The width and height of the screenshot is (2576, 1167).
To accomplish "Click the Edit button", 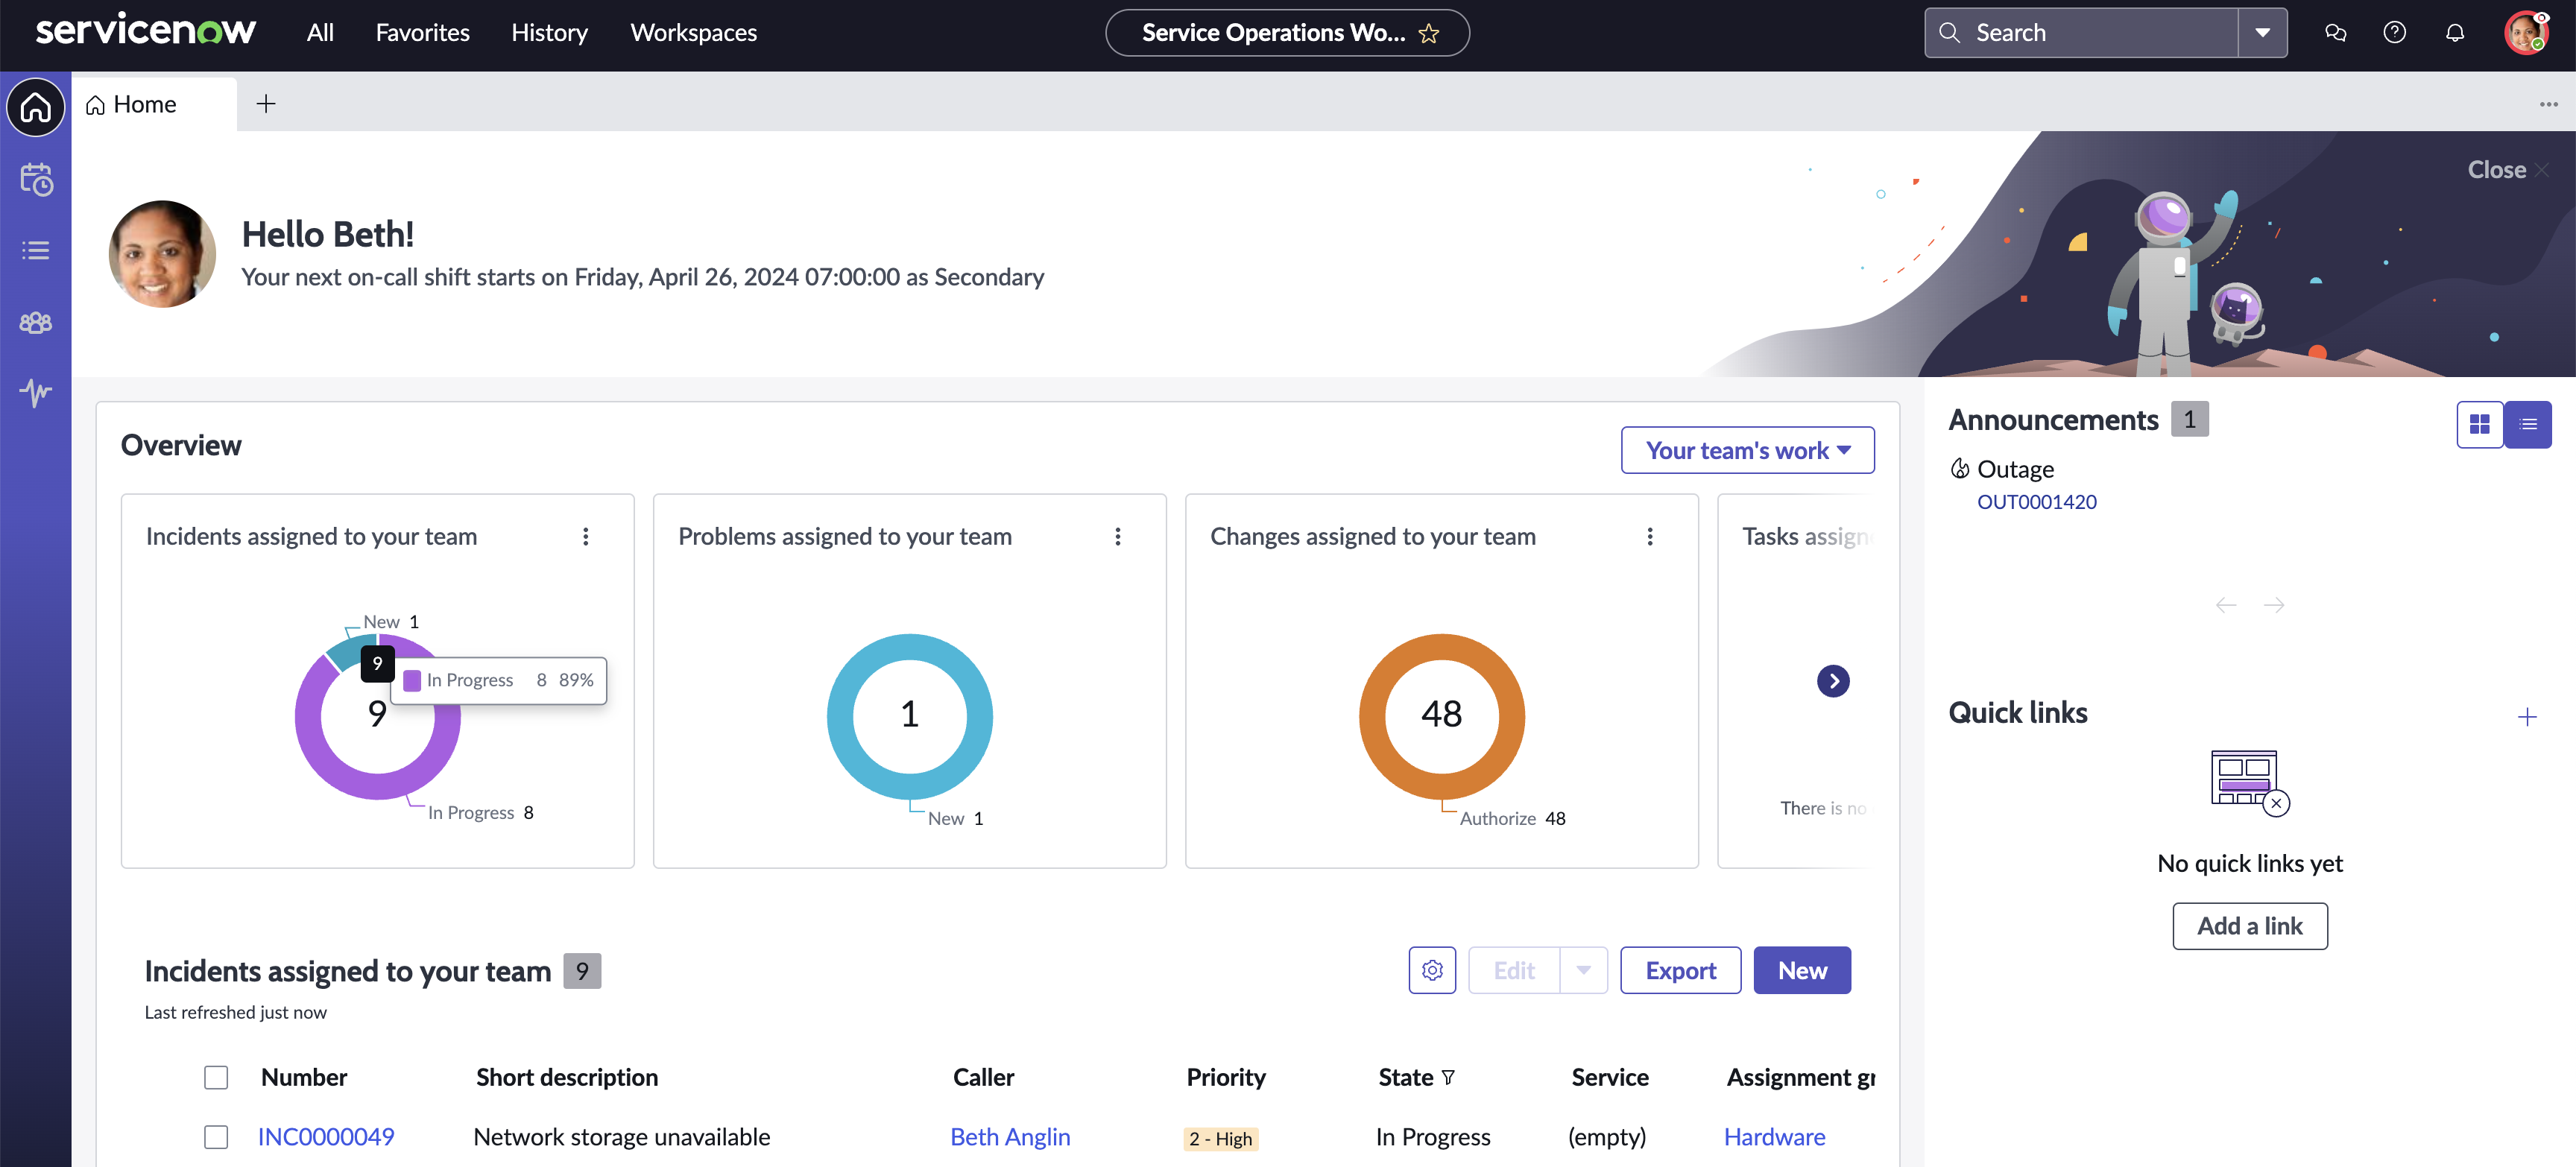I will (1514, 970).
